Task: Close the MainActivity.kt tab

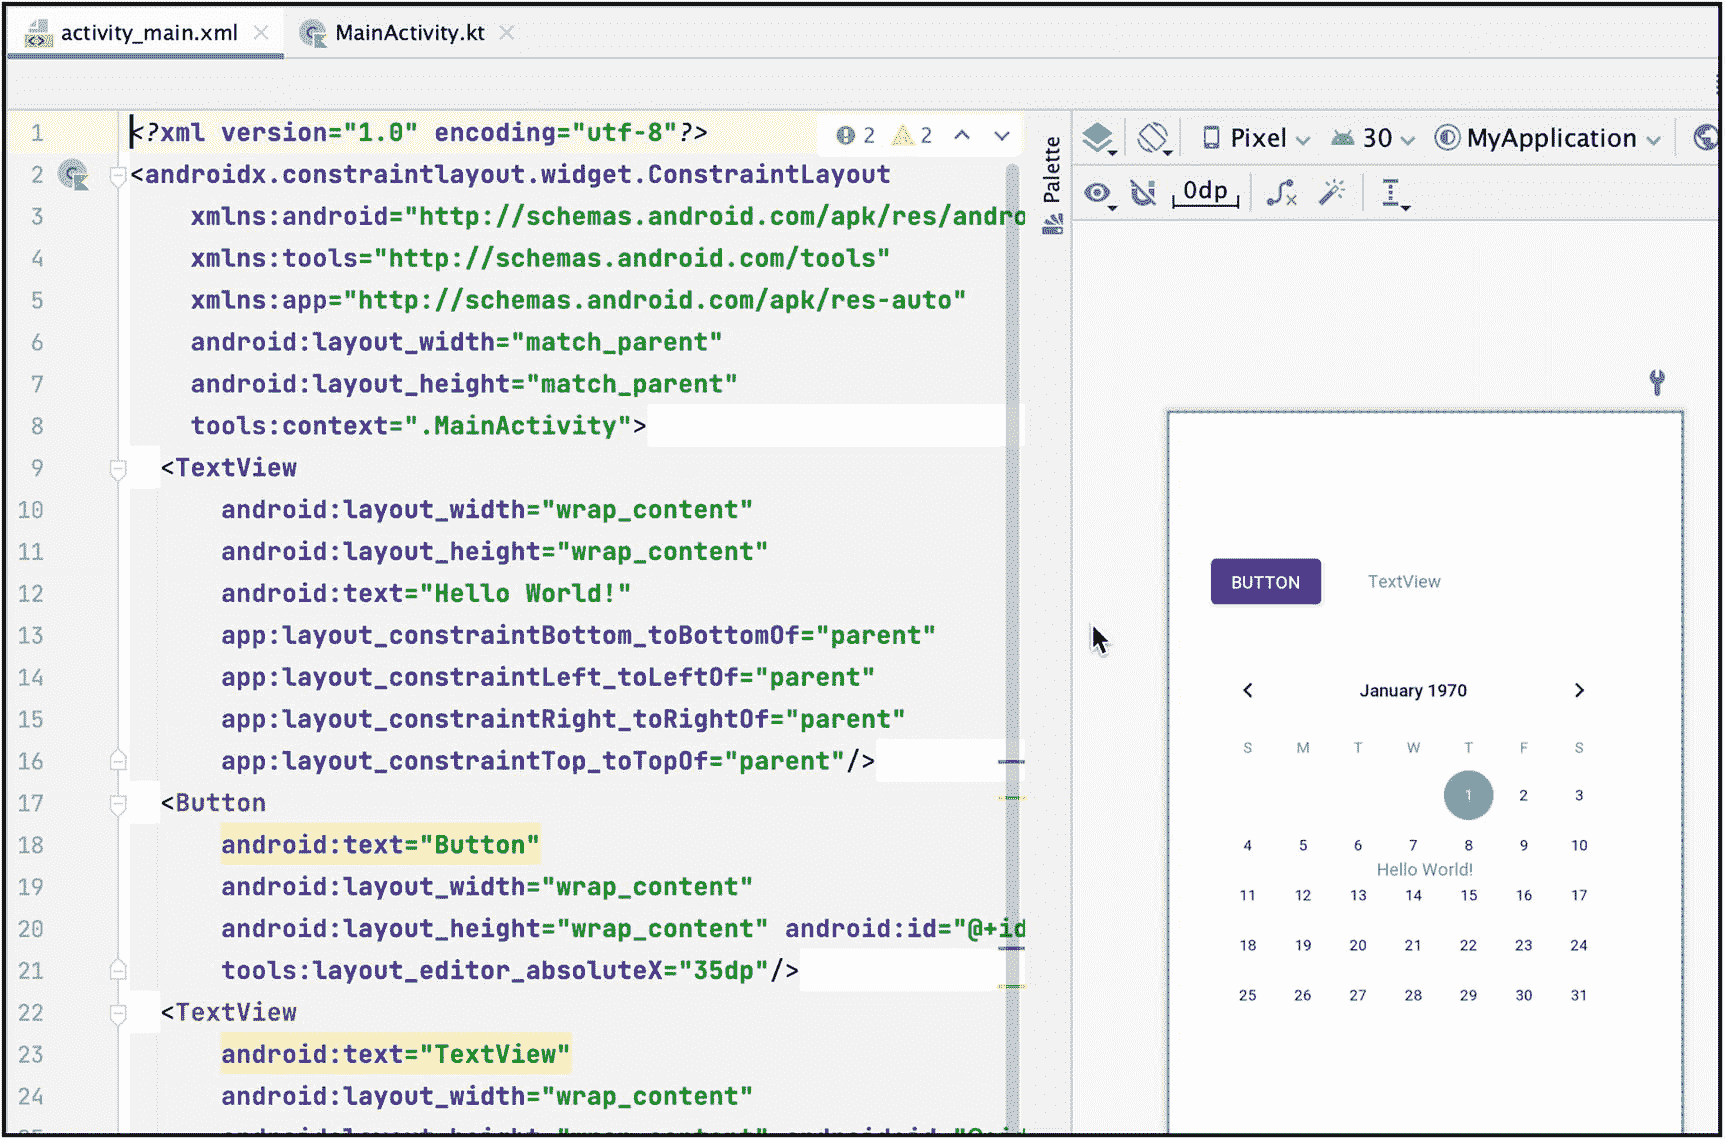Action: (x=507, y=33)
